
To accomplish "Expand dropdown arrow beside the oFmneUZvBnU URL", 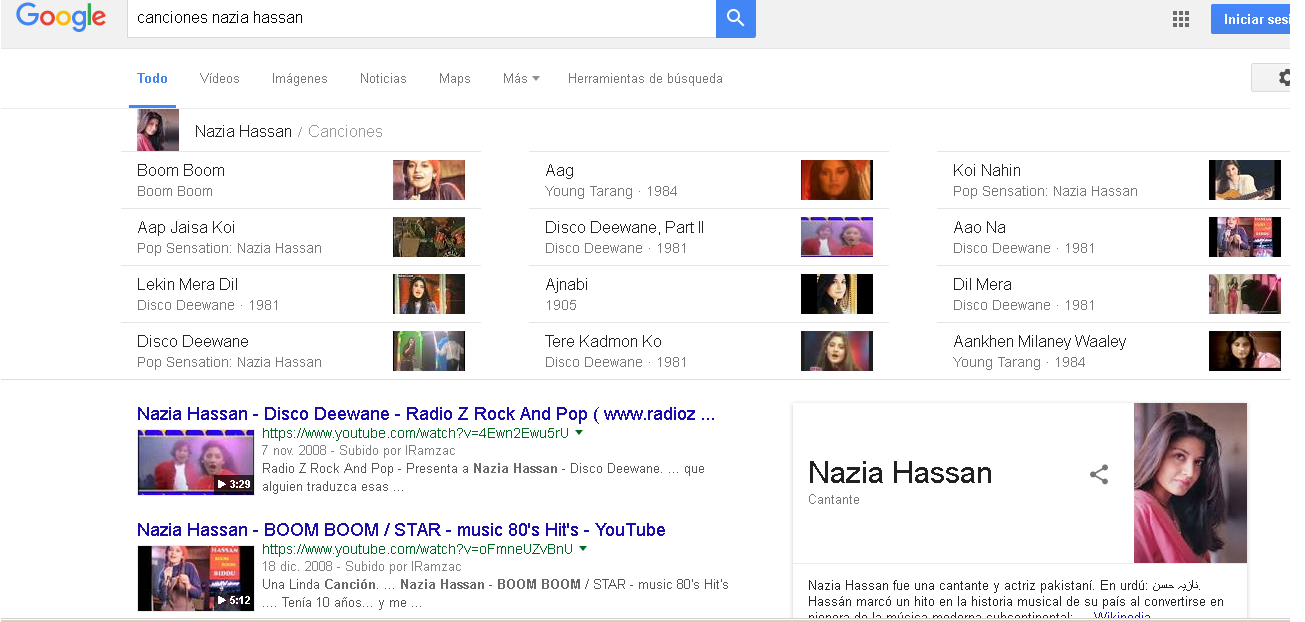I will (x=583, y=550).
